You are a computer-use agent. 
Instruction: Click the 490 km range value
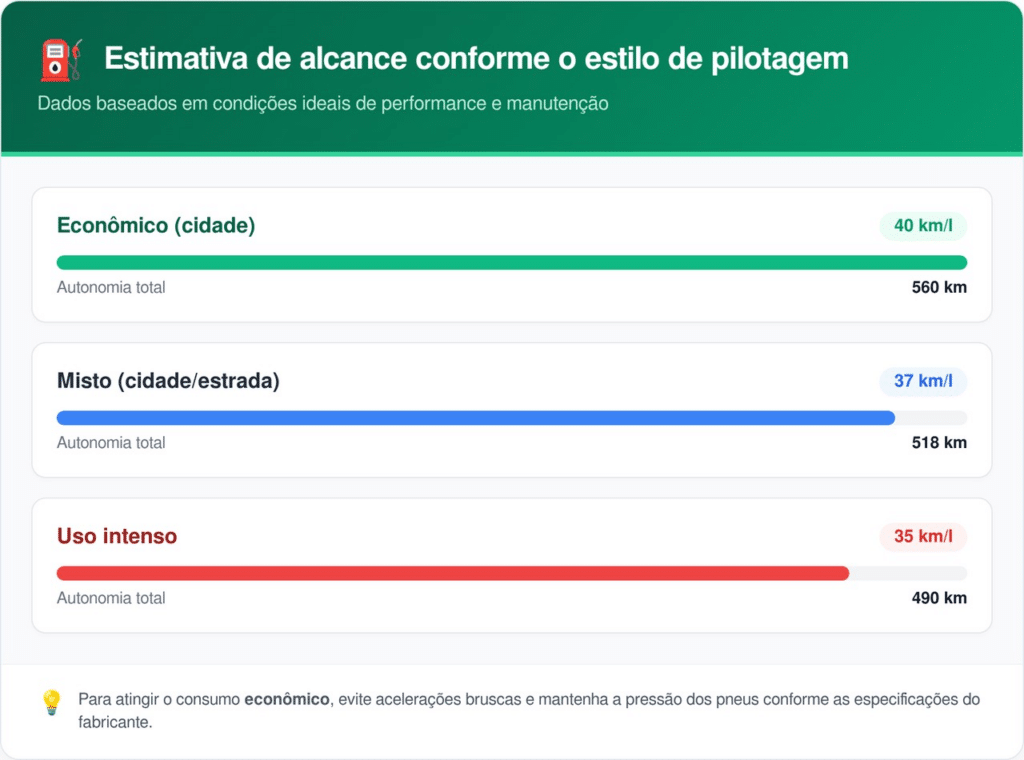click(939, 598)
